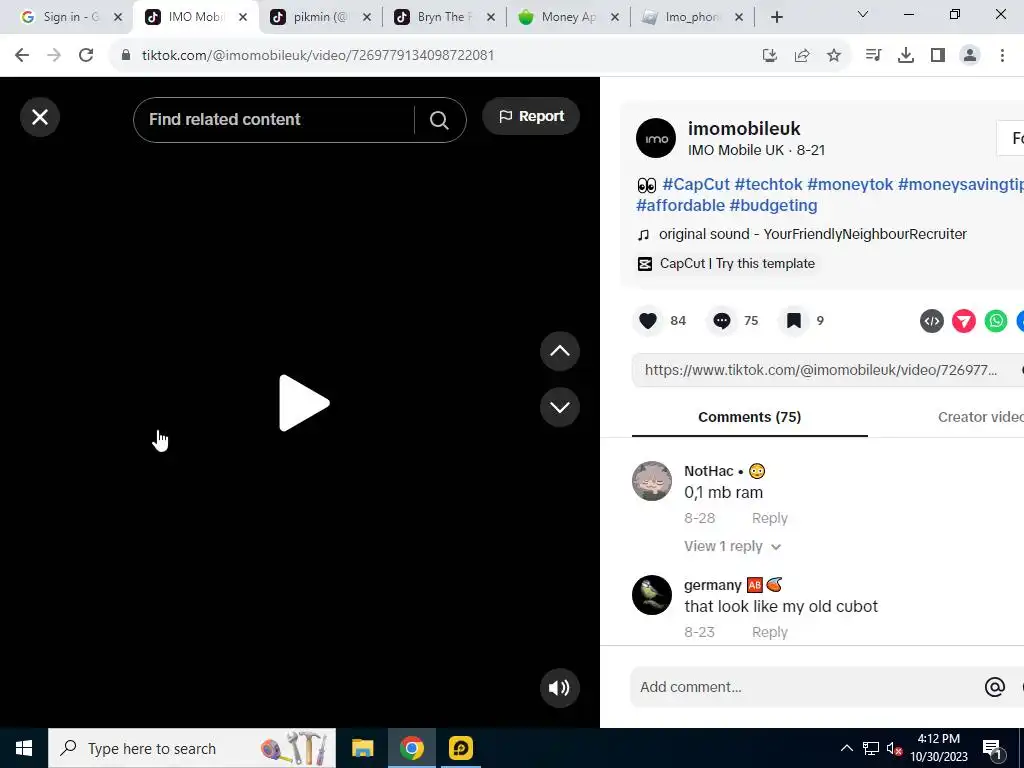Play the video with the center play button

click(304, 403)
